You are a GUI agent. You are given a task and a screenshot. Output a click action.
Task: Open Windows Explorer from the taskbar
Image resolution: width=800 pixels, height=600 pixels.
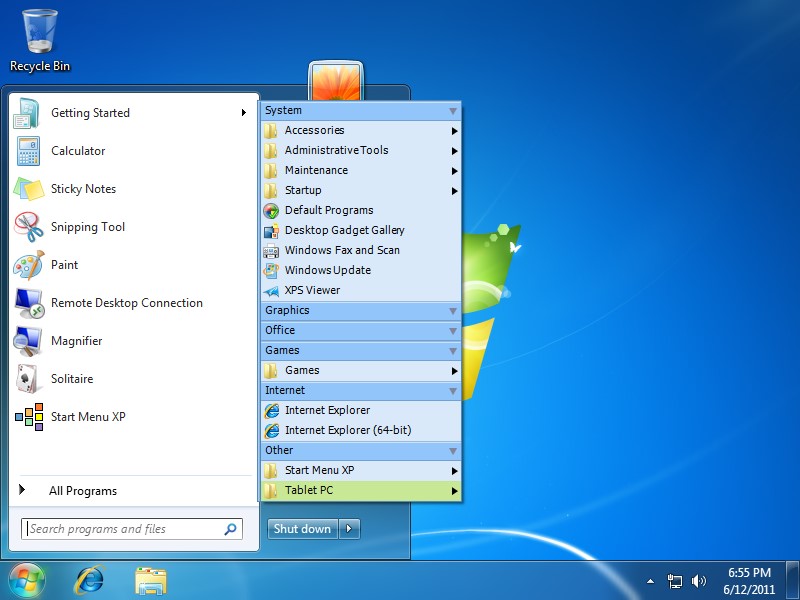(151, 581)
